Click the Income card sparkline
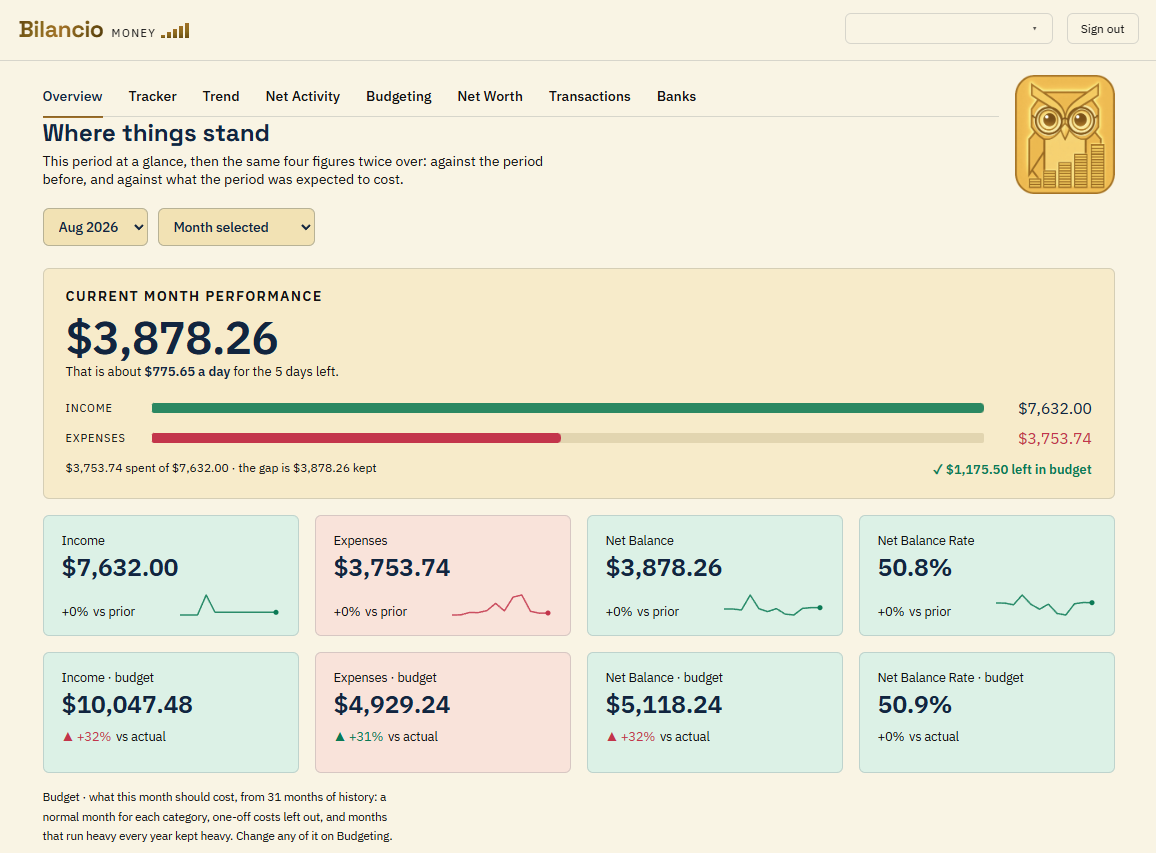Screen dimensions: 1156x853 (x=229, y=605)
